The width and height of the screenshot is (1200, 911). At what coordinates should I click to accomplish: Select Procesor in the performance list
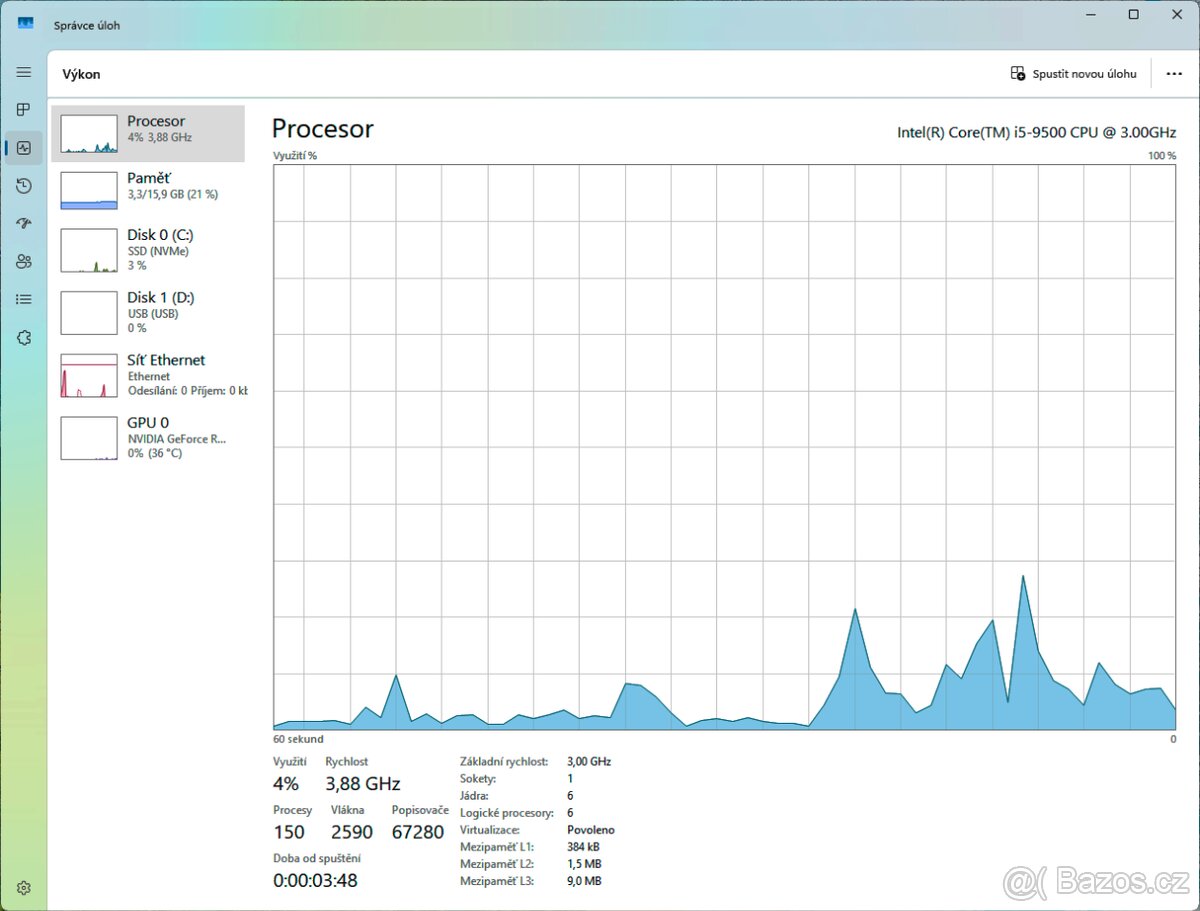tap(148, 133)
